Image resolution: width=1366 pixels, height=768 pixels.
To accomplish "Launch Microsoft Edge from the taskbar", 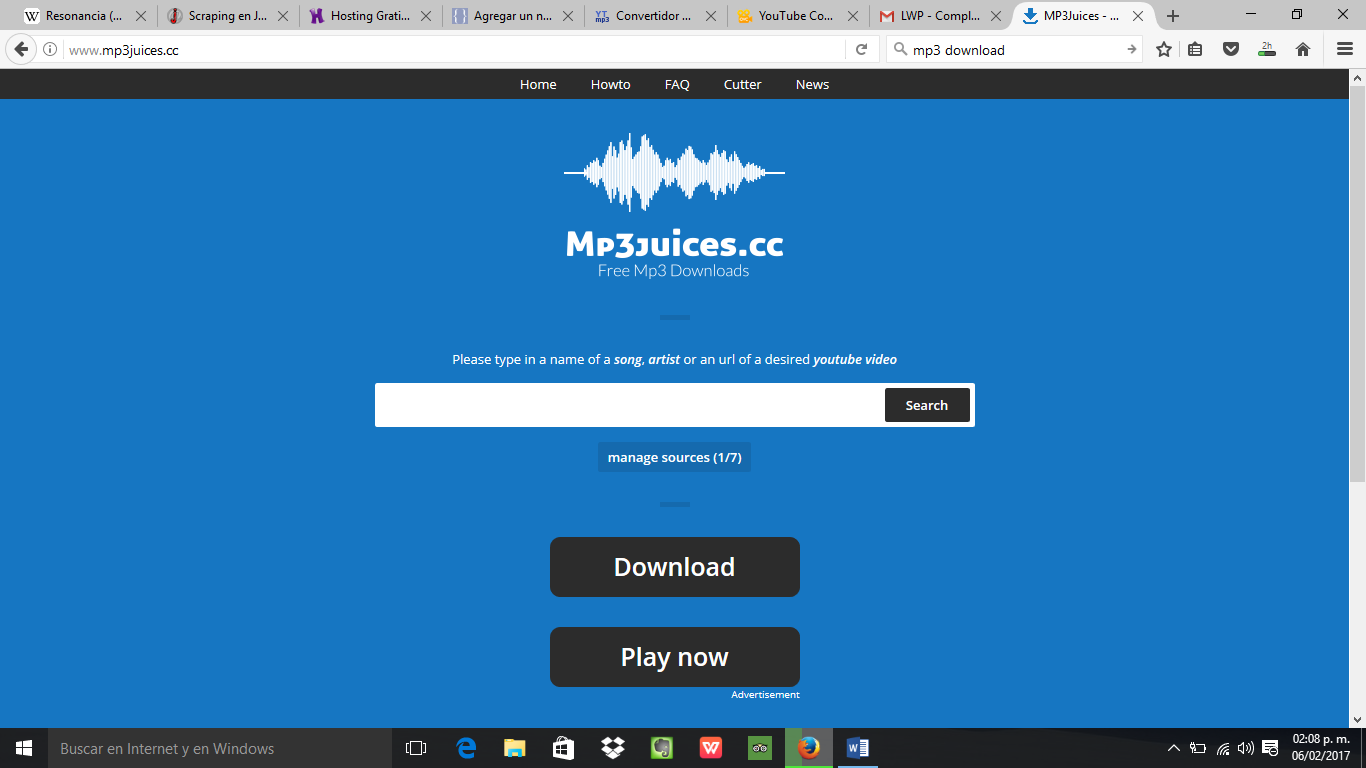I will (x=465, y=748).
